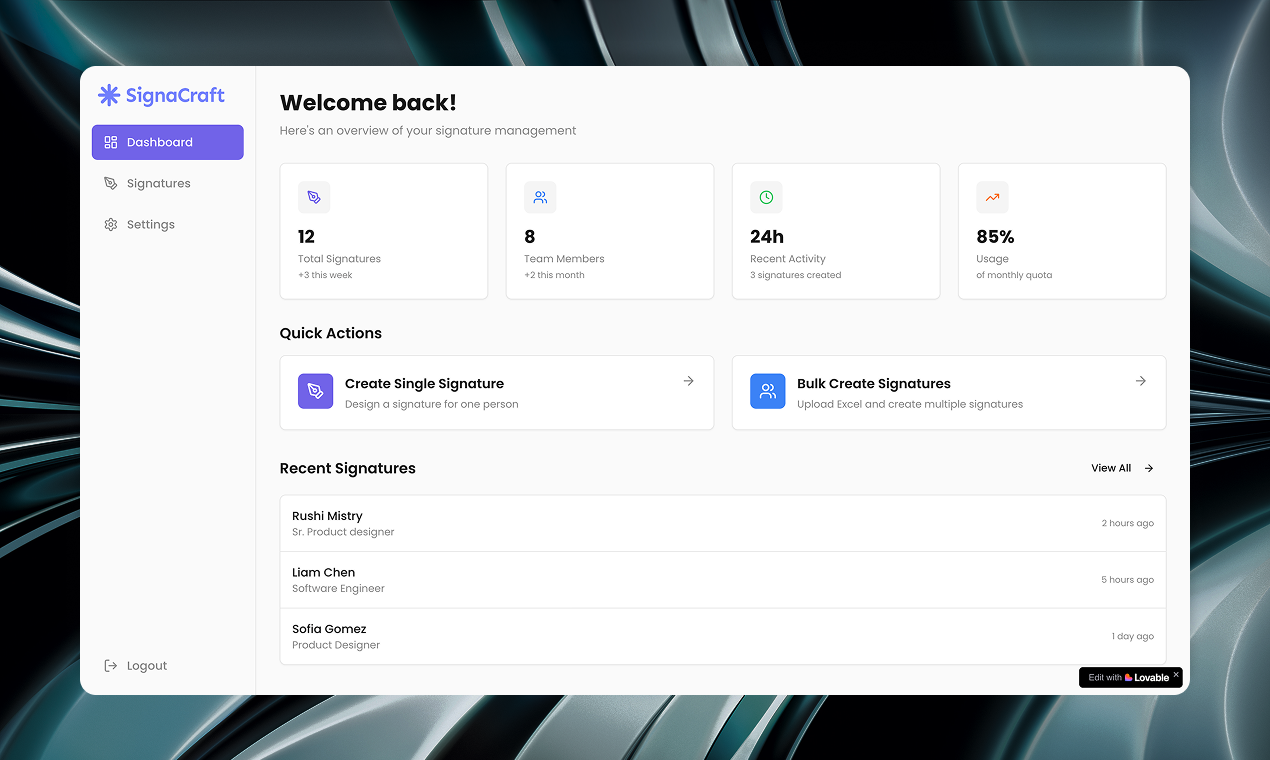Click the 'Recent Signatures' heading
This screenshot has width=1270, height=760.
[x=348, y=468]
